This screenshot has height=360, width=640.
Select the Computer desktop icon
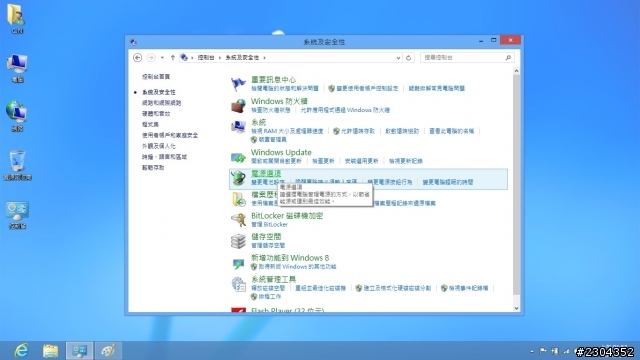[x=17, y=68]
